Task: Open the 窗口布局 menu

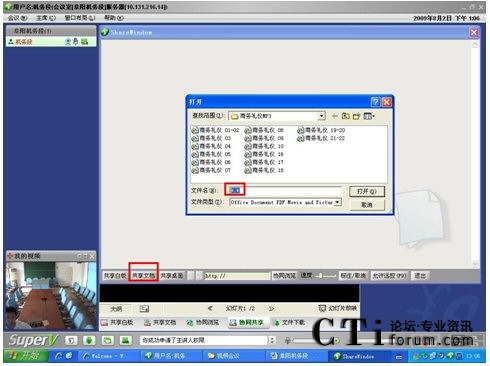Action: click(80, 18)
